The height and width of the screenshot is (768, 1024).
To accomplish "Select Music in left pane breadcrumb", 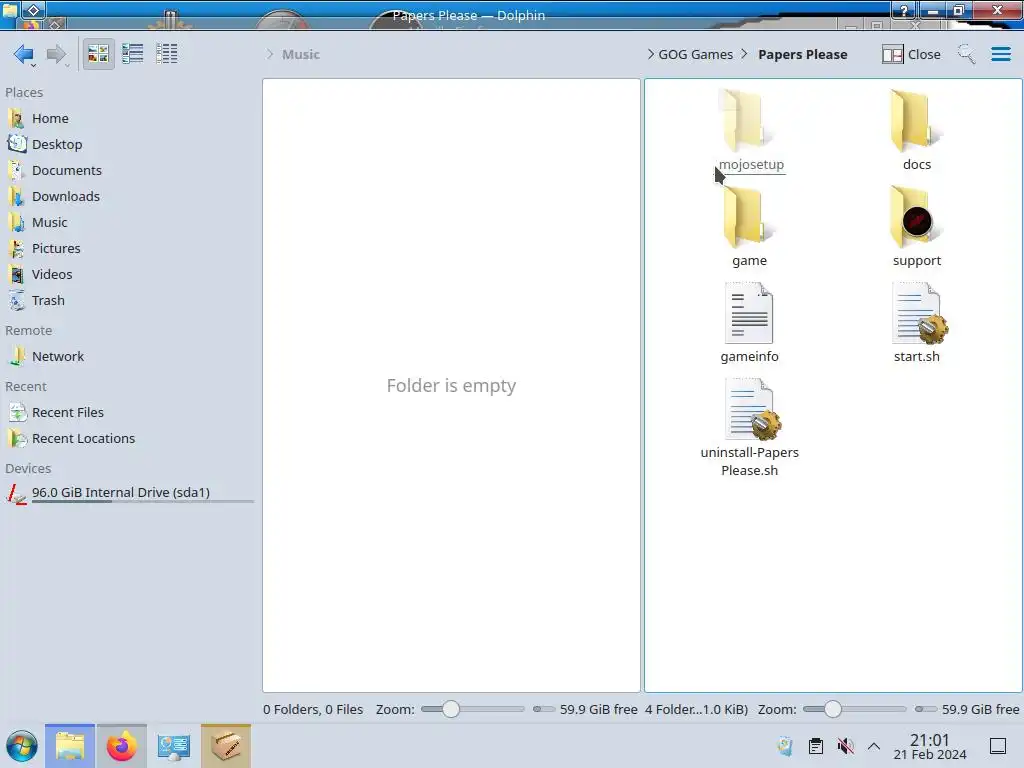I will coord(300,54).
